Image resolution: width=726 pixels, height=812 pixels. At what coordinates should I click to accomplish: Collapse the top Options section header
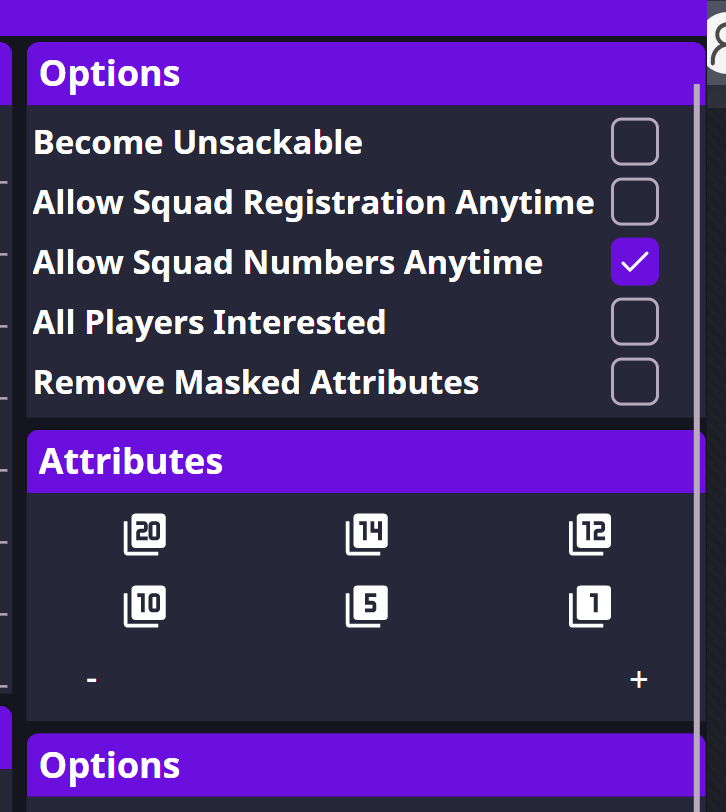click(x=365, y=72)
